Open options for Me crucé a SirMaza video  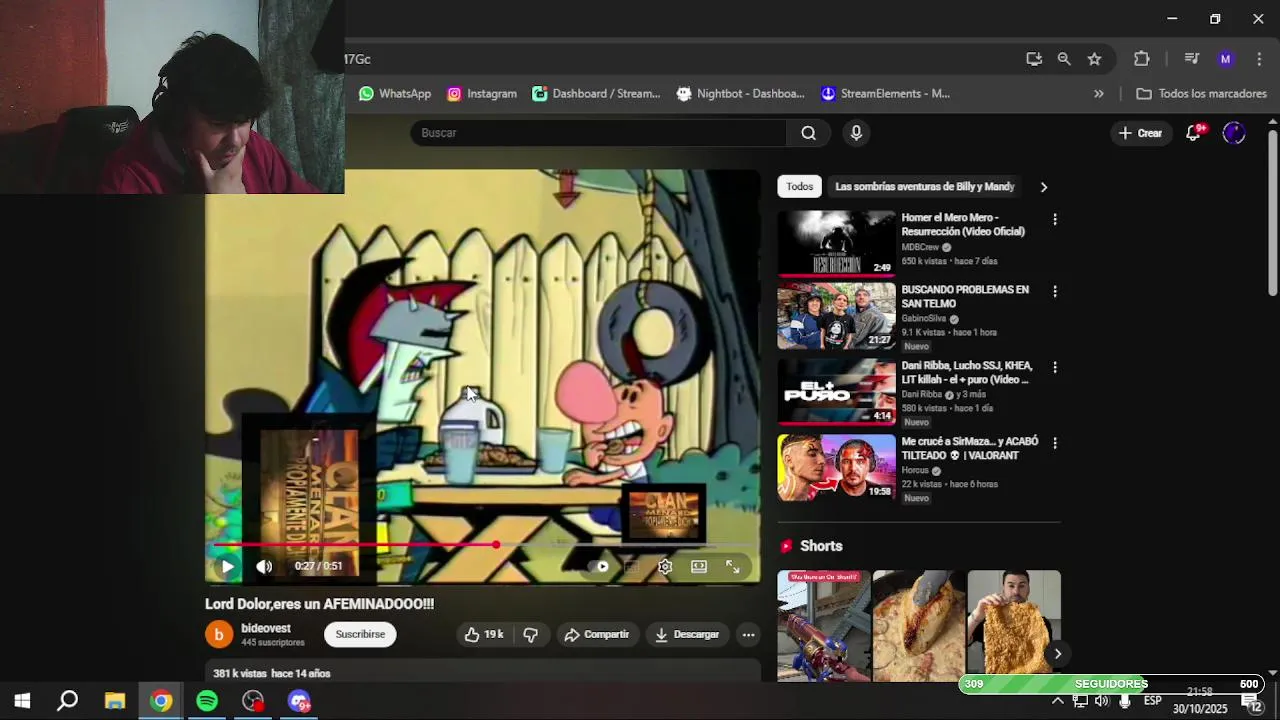pos(1054,443)
